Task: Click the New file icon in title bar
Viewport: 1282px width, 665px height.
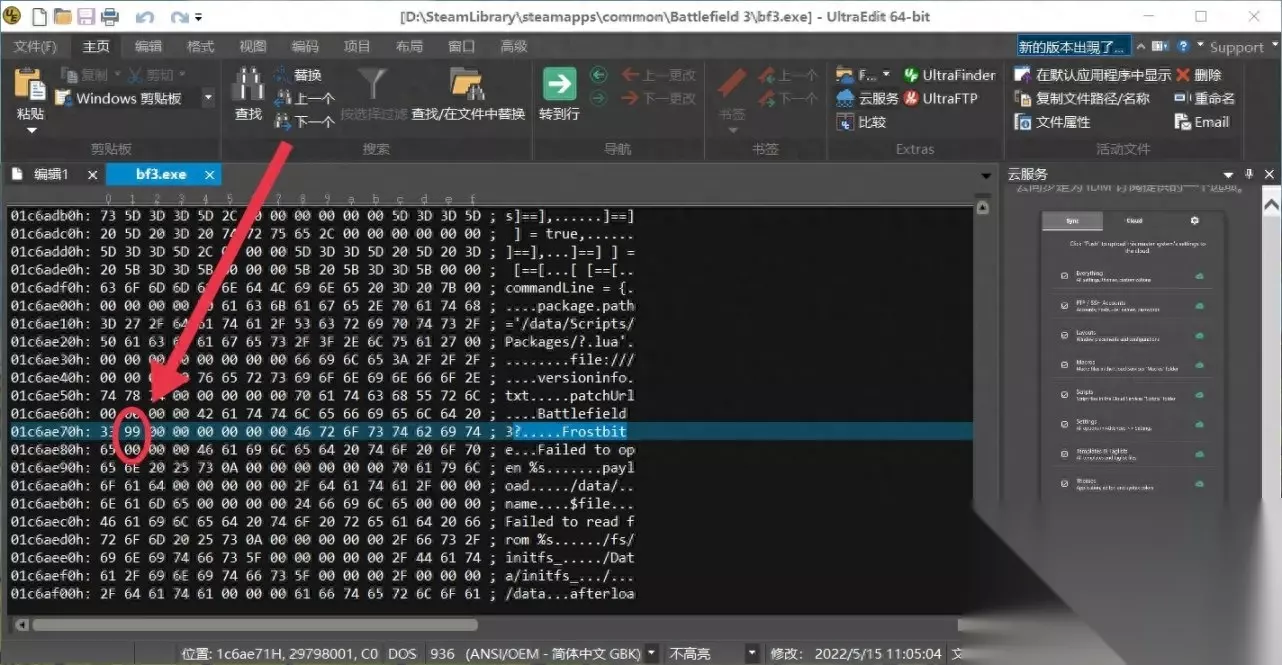Action: pos(39,17)
